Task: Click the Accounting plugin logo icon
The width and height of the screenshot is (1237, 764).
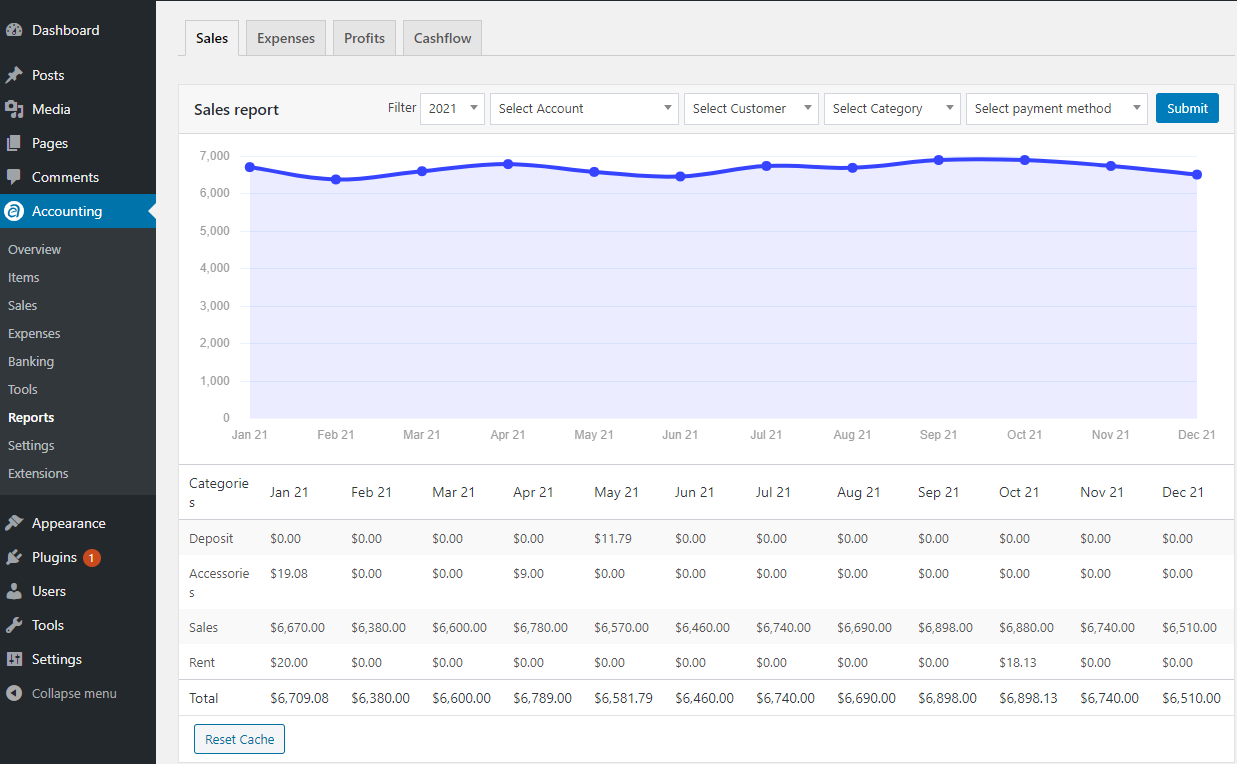Action: point(14,211)
